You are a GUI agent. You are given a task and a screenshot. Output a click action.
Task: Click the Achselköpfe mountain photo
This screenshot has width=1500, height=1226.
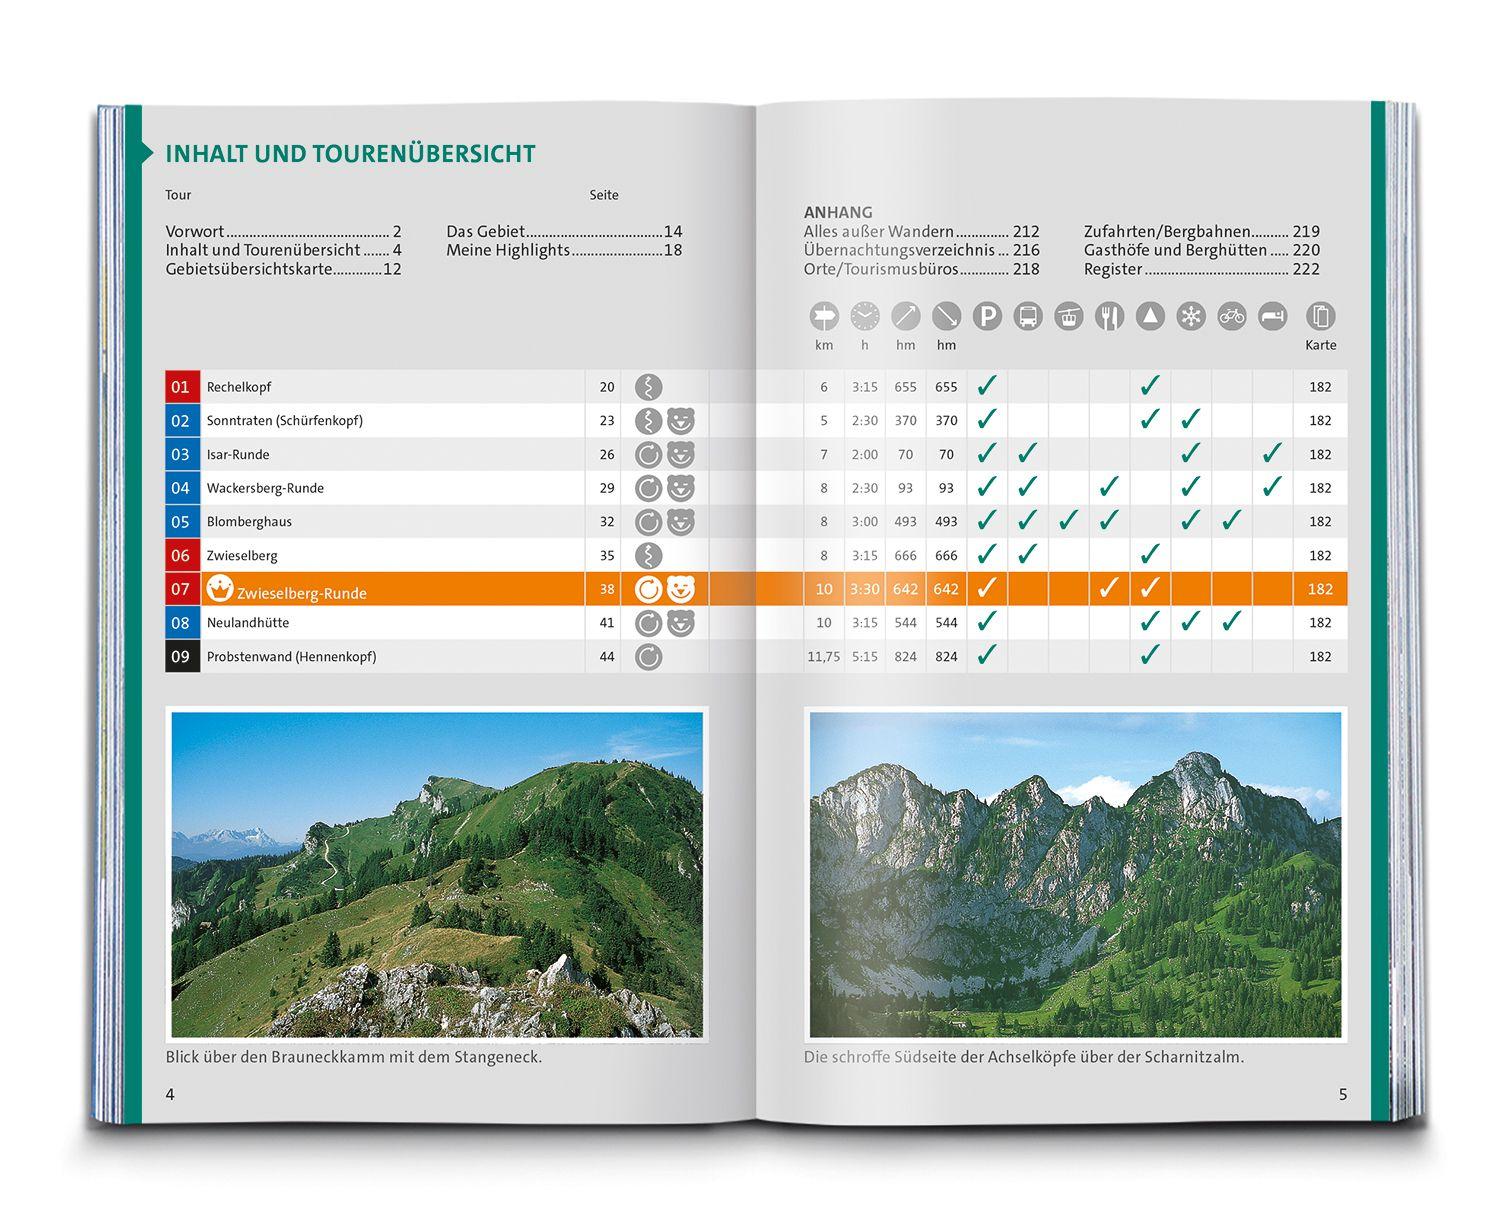coord(1075,874)
